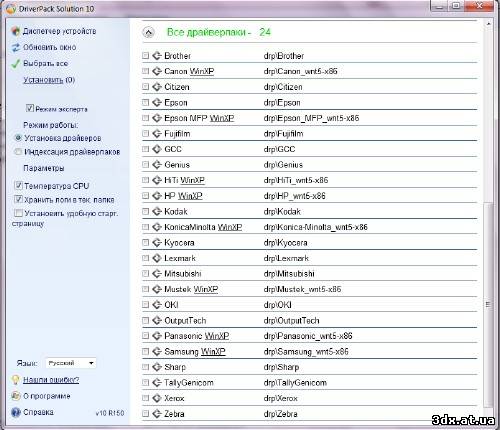Viewport: 500px width, 430px height.
Task: Click the driver icon next to Epson MFP WinXP
Action: tap(157, 118)
